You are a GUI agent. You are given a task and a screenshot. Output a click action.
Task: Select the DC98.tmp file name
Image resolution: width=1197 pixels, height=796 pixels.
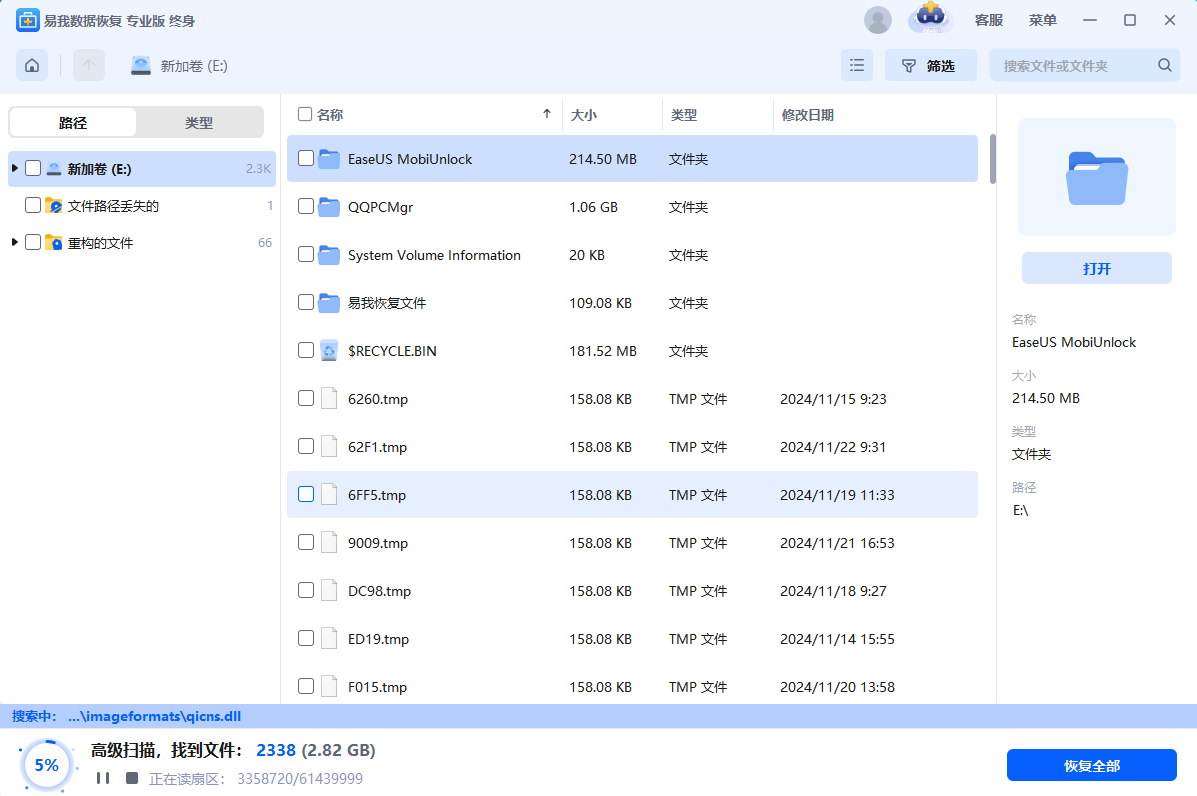pyautogui.click(x=379, y=591)
